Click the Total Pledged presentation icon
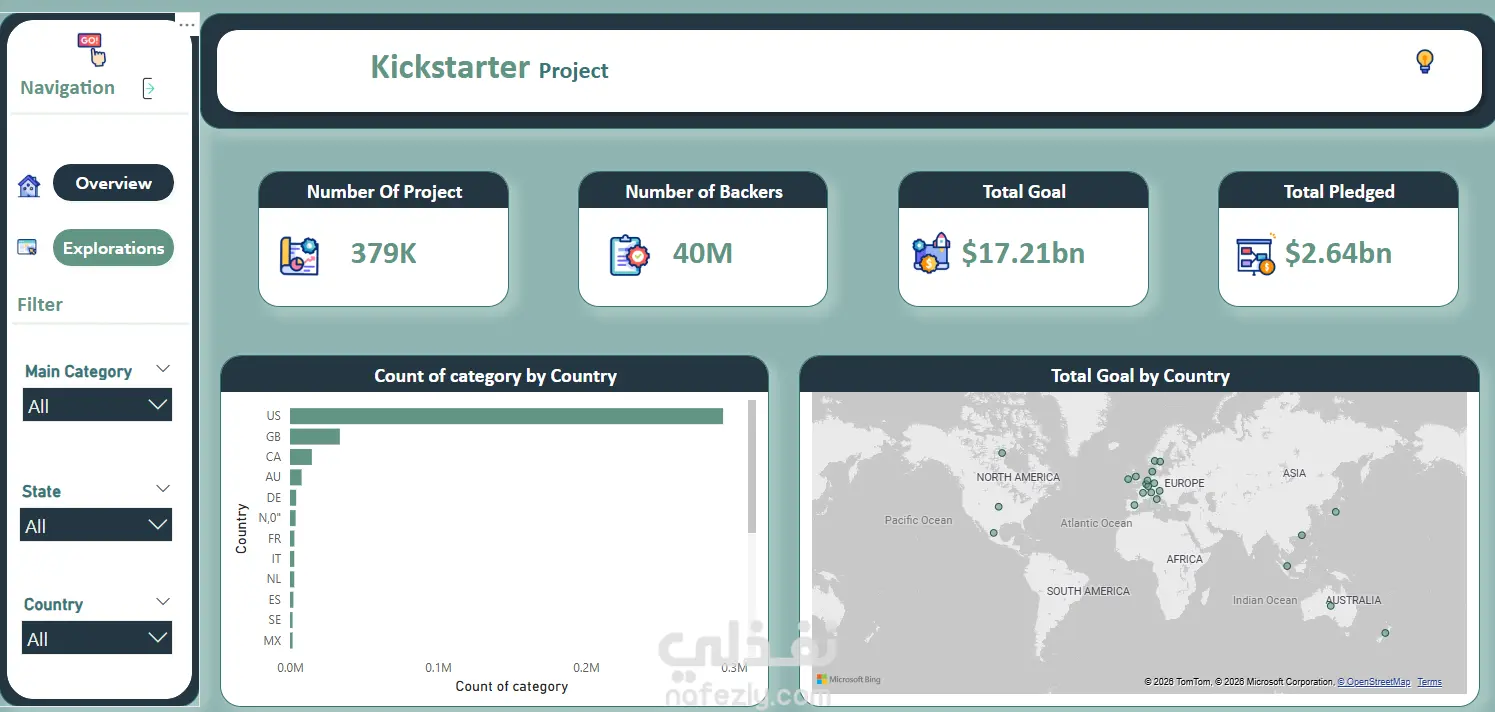This screenshot has height=712, width=1495. [x=1256, y=255]
